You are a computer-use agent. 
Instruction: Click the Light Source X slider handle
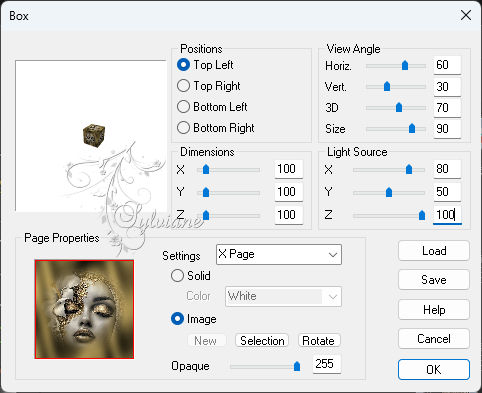(x=409, y=169)
